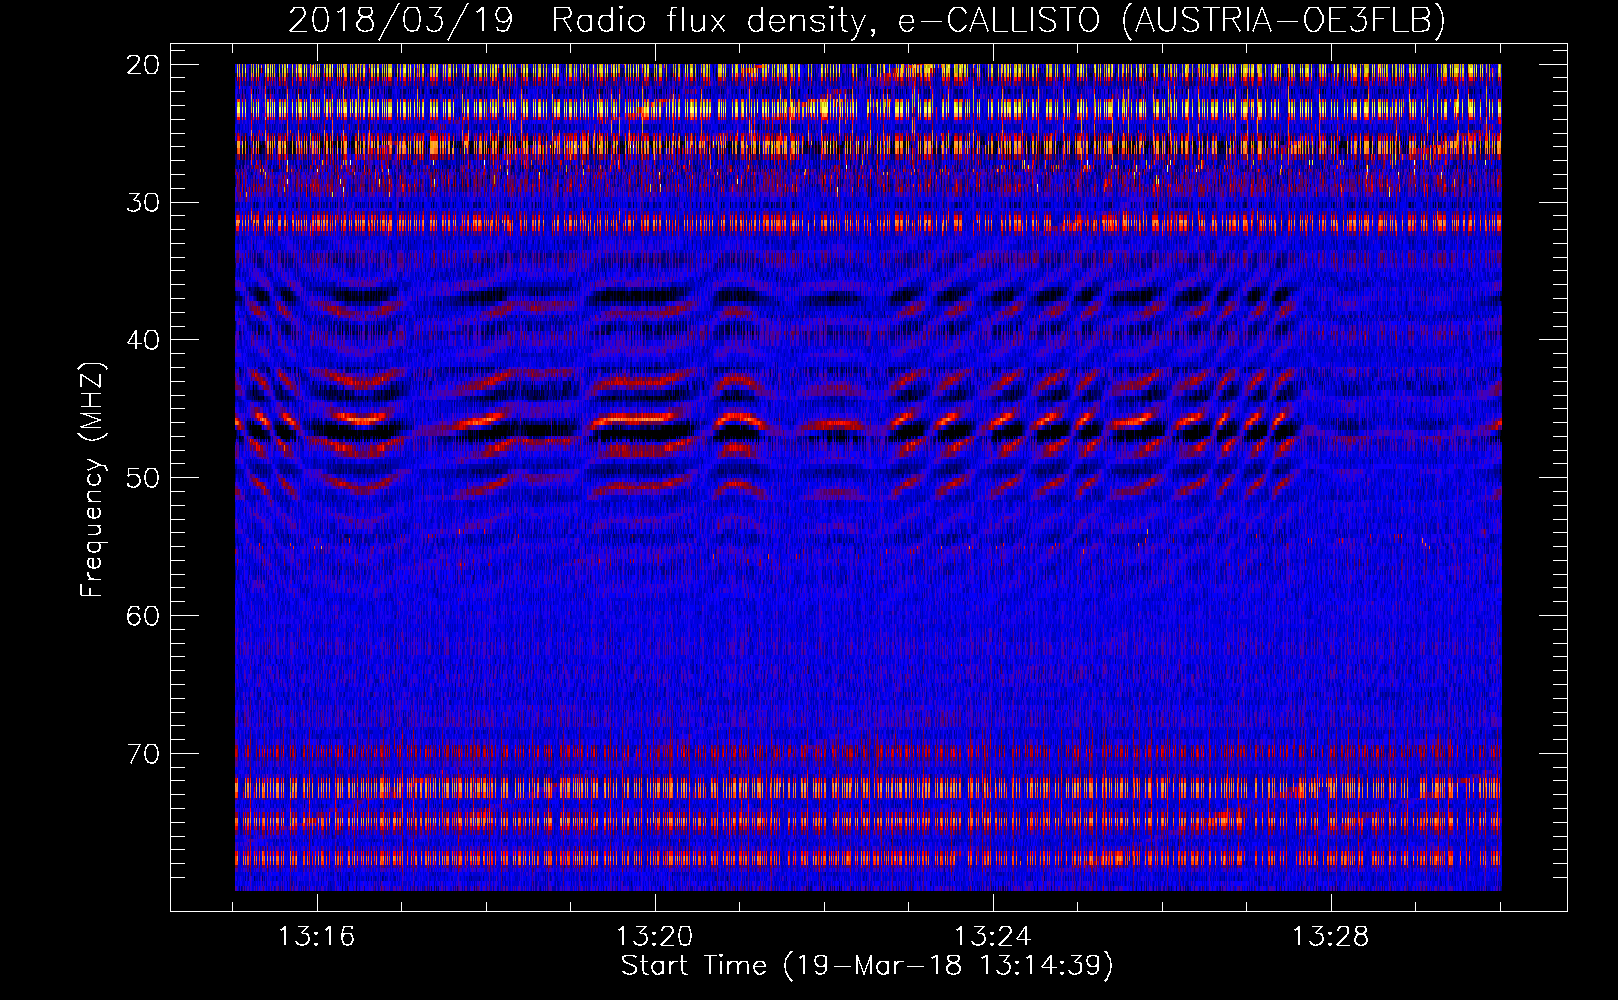1618x1000 pixels.
Task: Click the 40 MHz frequency tick label
Action: click(x=144, y=340)
